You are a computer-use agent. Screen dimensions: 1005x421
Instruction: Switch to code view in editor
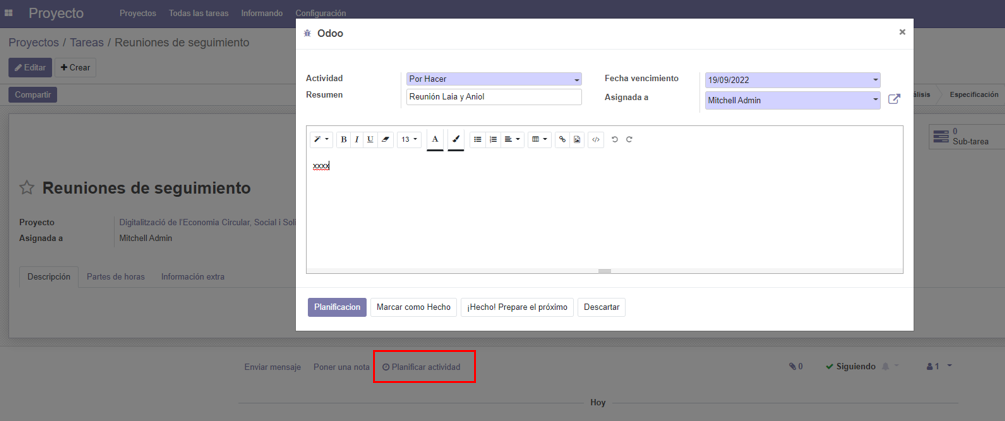(596, 139)
